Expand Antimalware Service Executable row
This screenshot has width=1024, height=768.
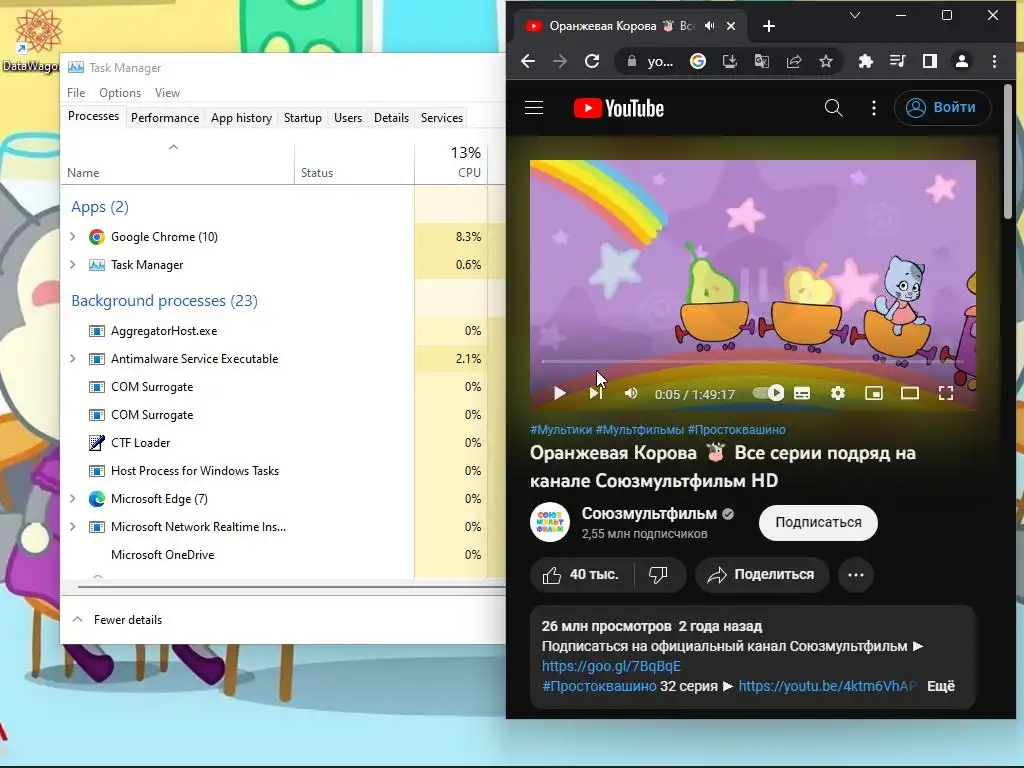click(x=72, y=359)
